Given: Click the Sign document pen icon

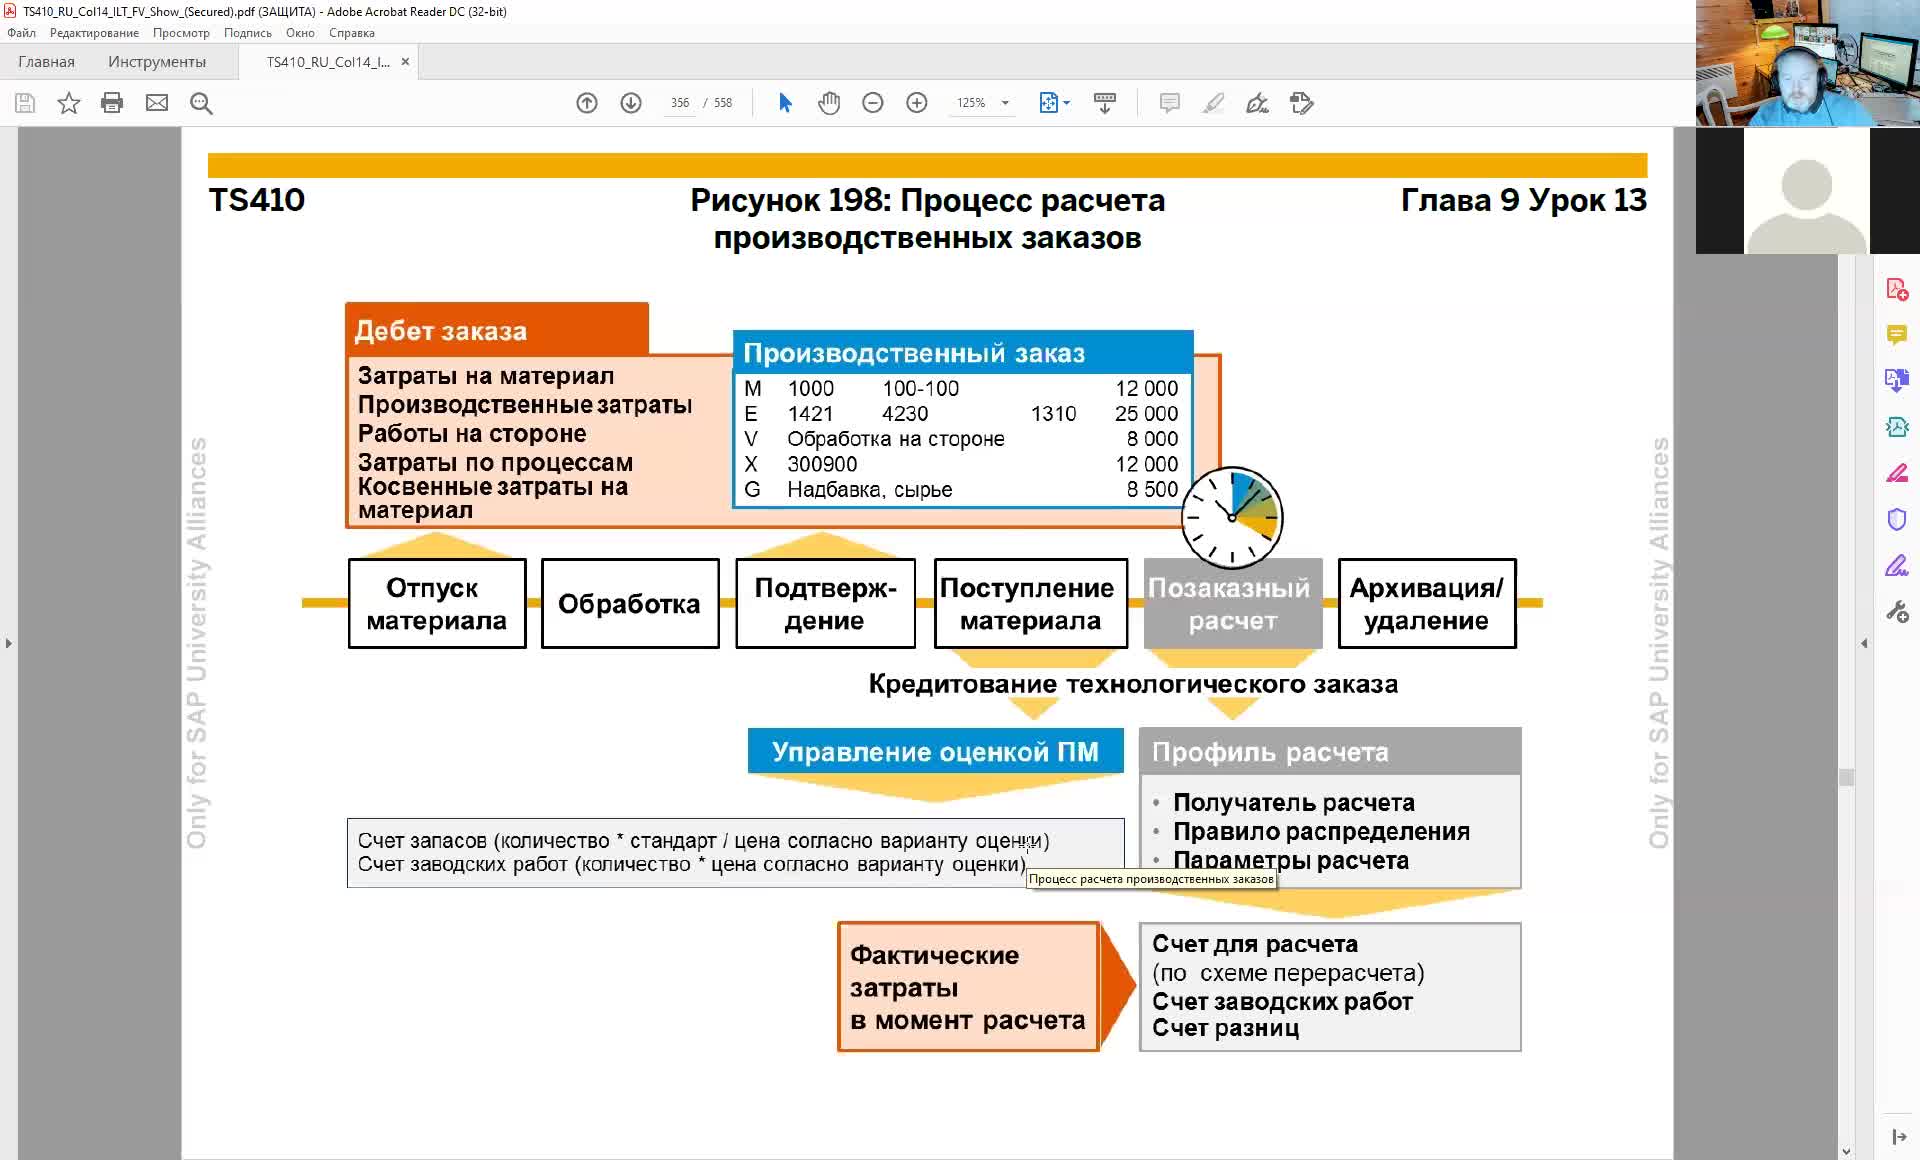Looking at the screenshot, I should [x=1257, y=103].
